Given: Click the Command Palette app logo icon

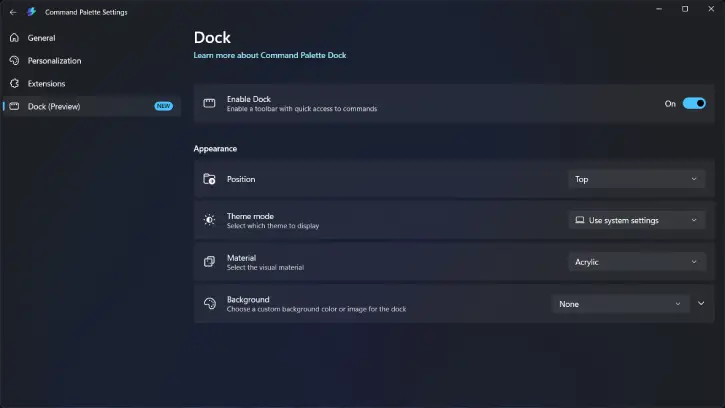Looking at the screenshot, I should tap(32, 12).
